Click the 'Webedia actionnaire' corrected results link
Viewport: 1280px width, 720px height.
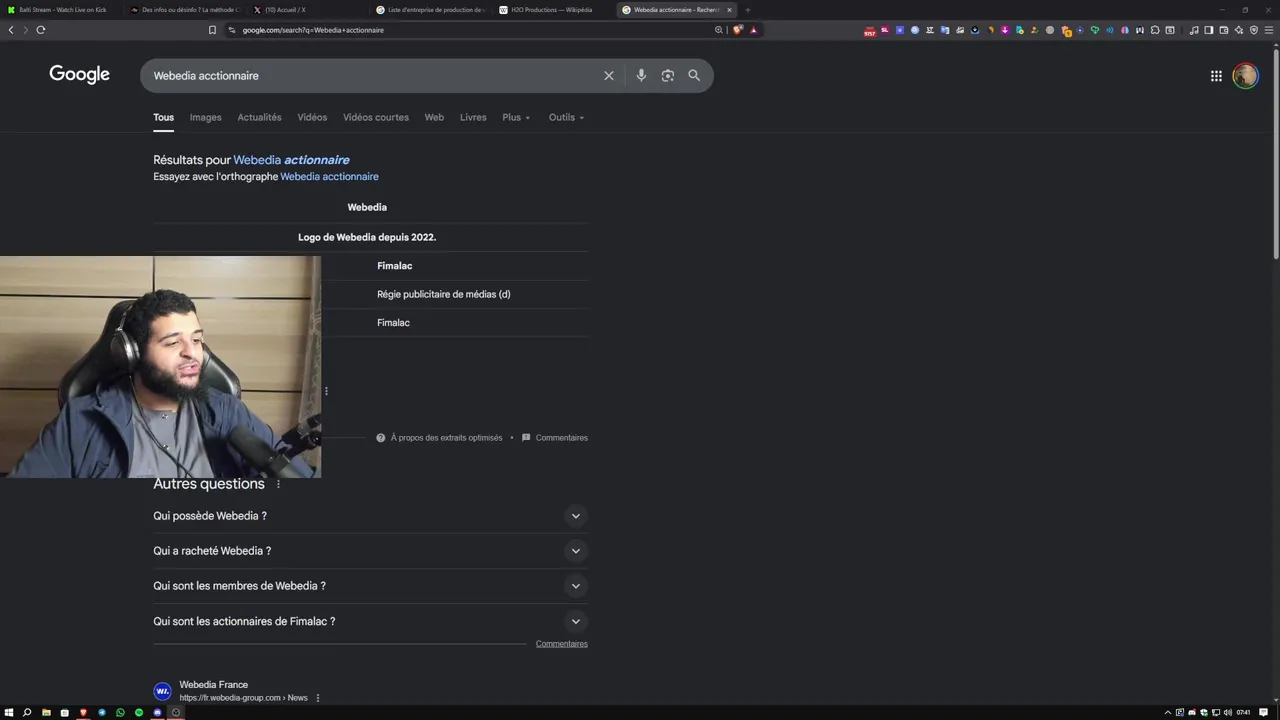point(291,160)
